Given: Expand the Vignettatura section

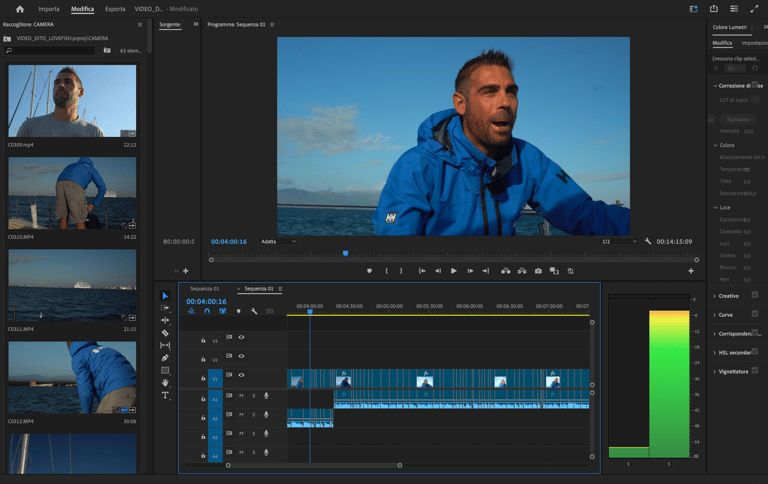Looking at the screenshot, I should [715, 372].
